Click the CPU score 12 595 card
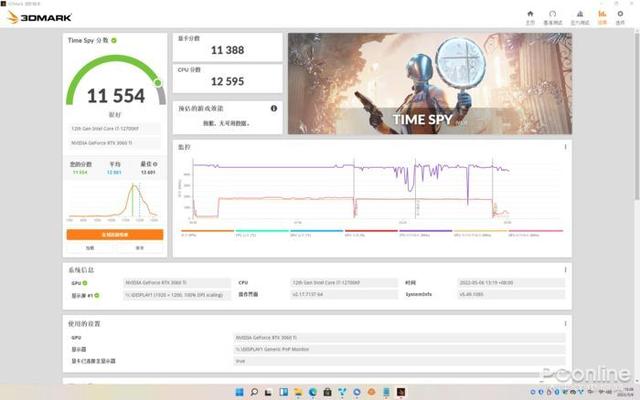Viewport: 640px width, 400px height. point(228,78)
